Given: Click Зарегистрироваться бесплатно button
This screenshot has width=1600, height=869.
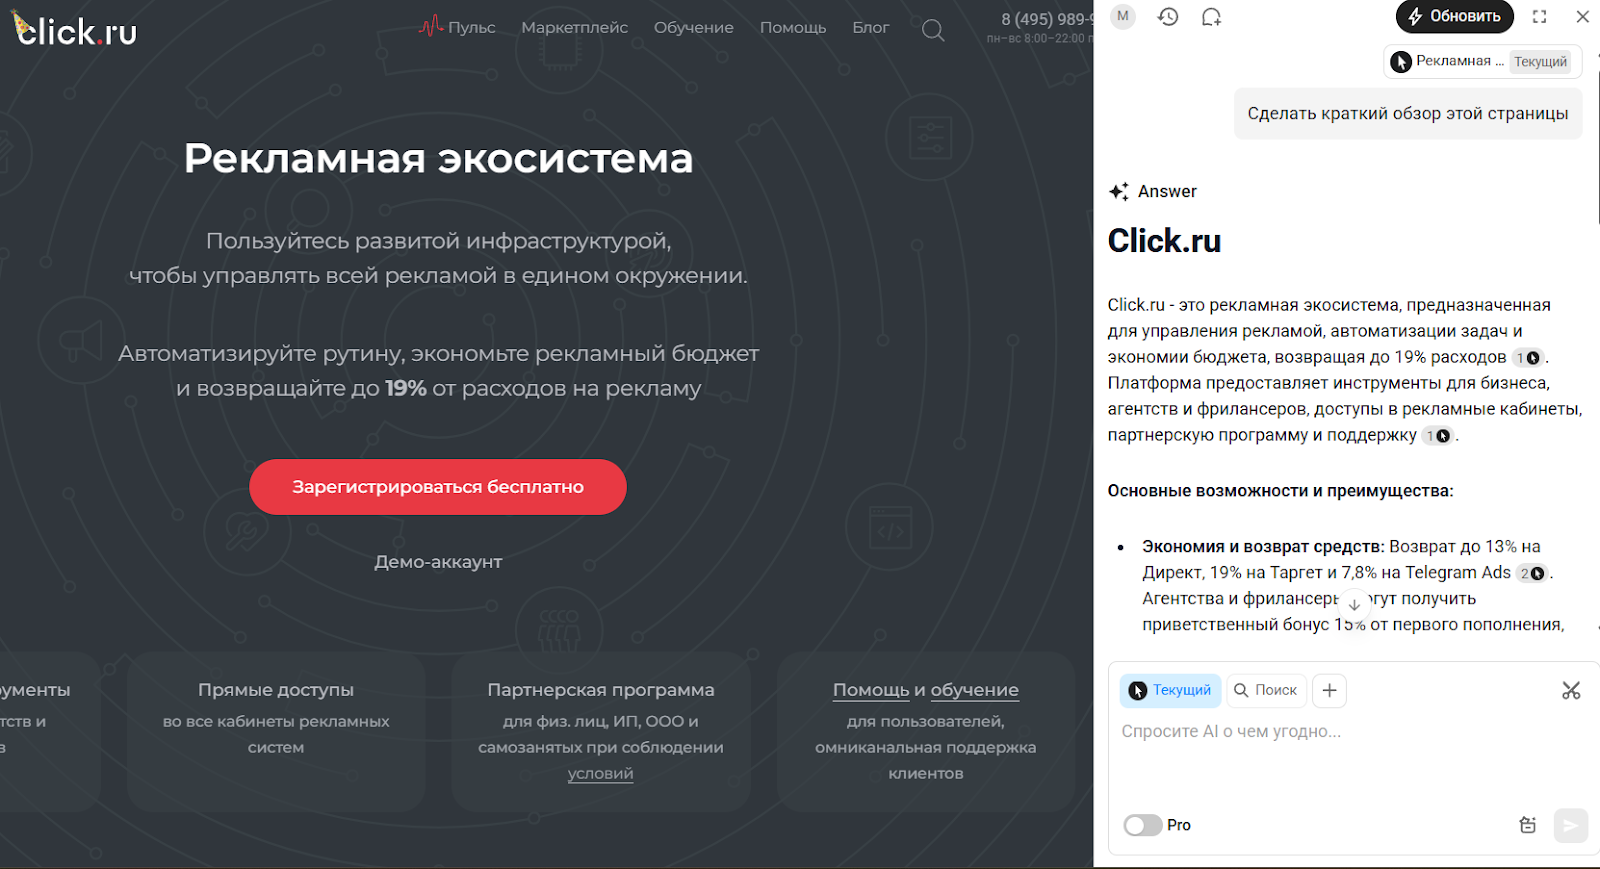Looking at the screenshot, I should click(438, 487).
